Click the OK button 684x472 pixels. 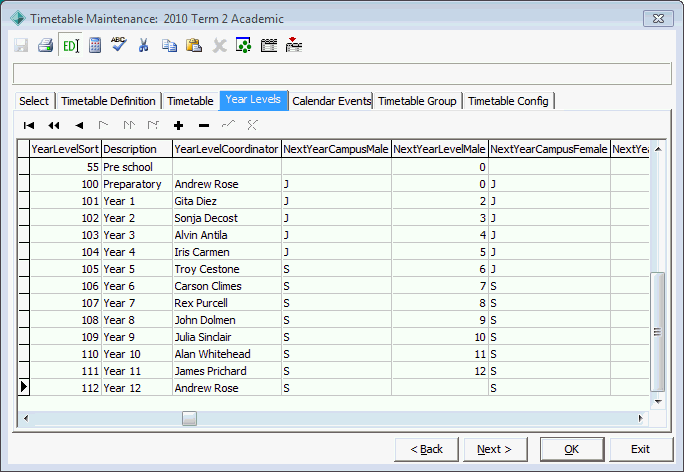(572, 449)
